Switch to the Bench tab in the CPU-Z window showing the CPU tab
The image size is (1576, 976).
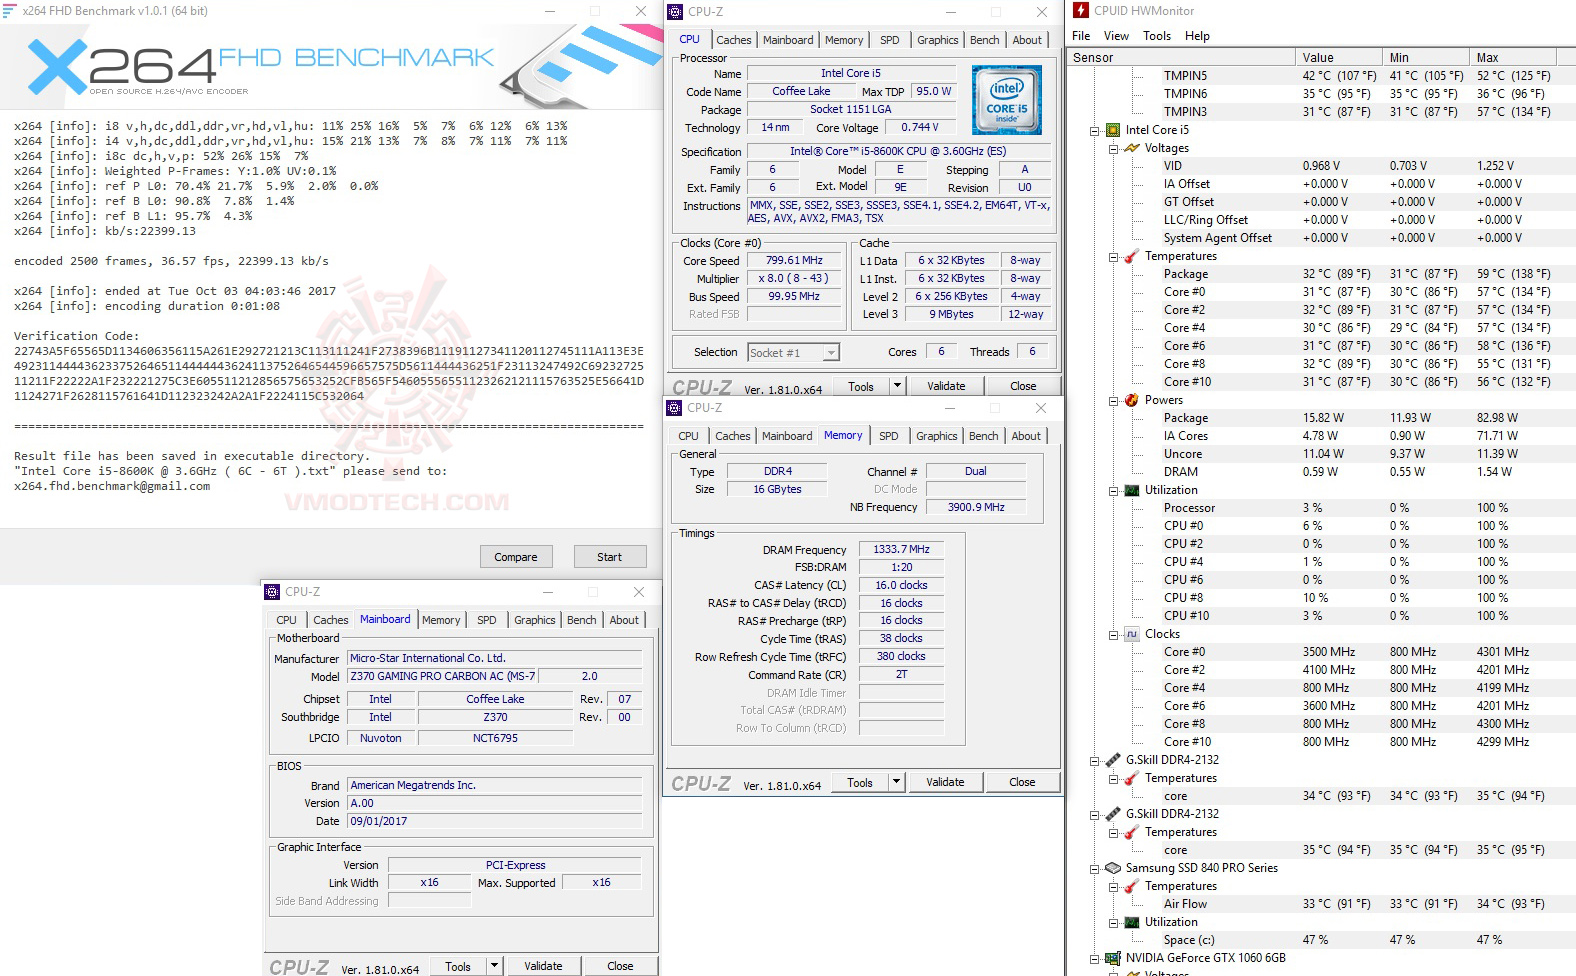[985, 40]
